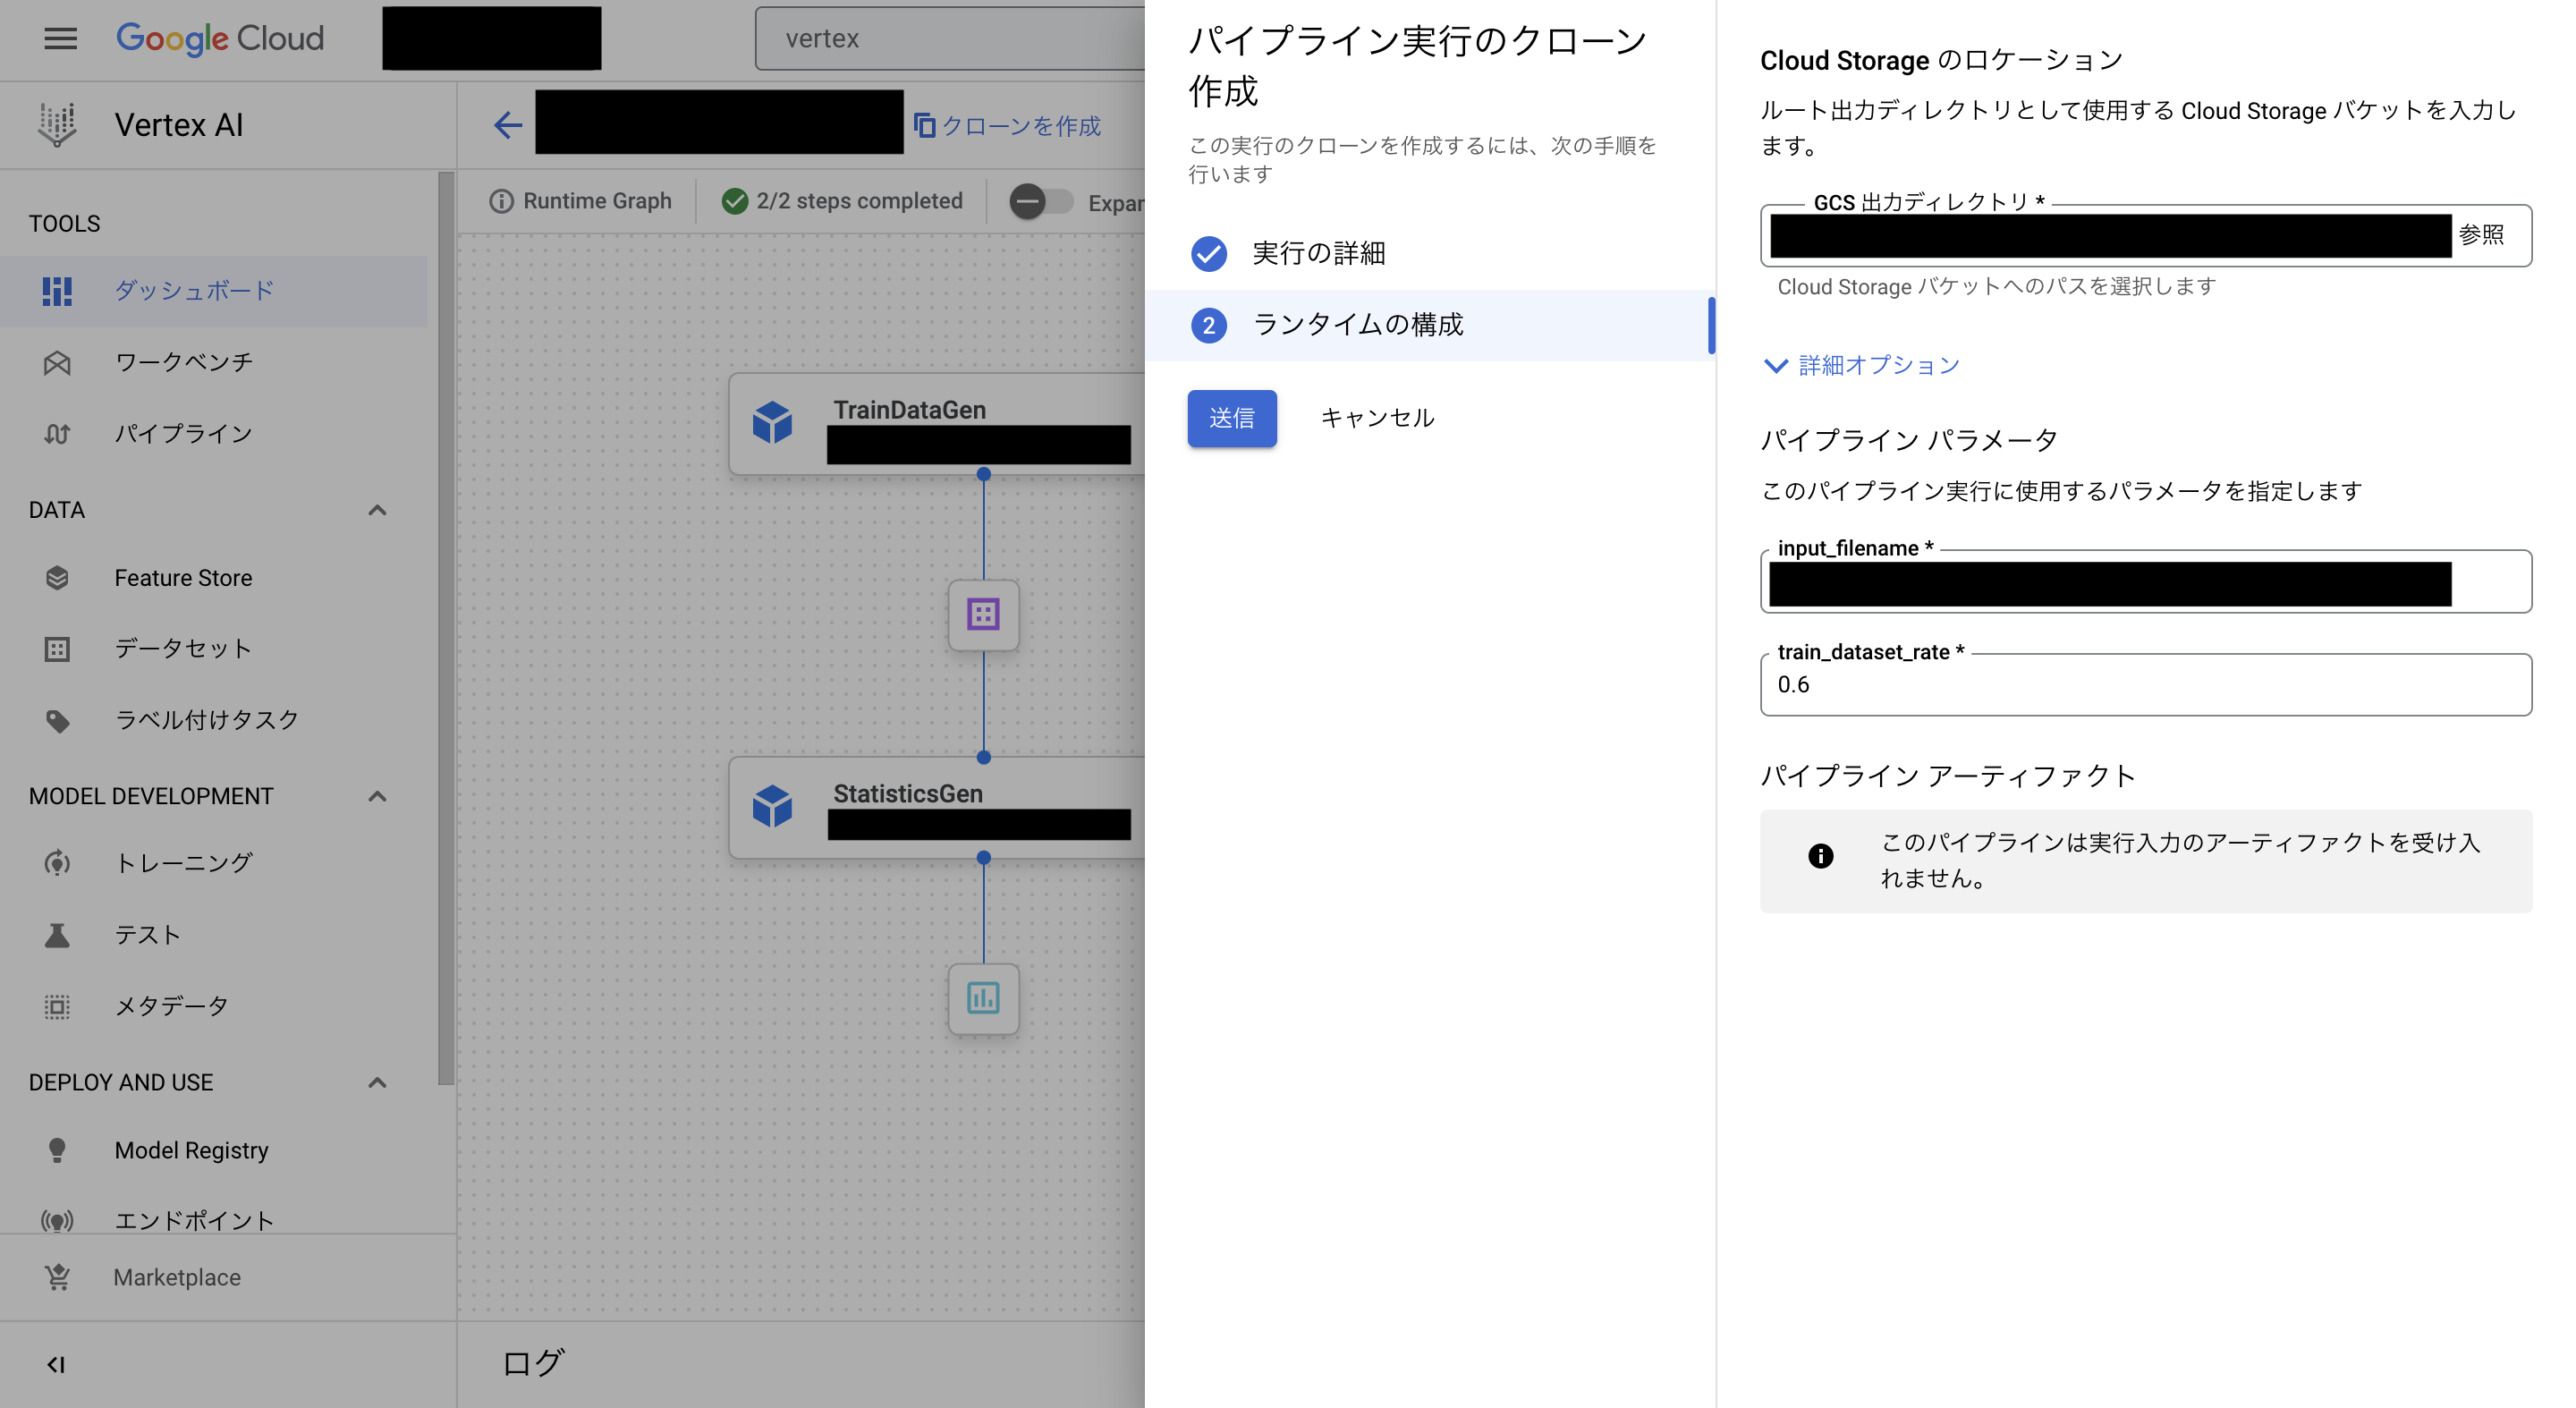Click the input_filename field

coord(2146,582)
